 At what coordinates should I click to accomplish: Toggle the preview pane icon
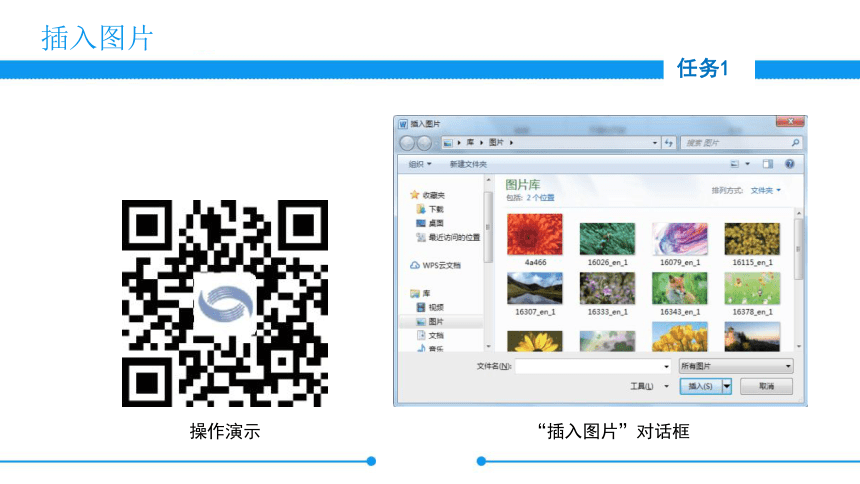pyautogui.click(x=767, y=164)
